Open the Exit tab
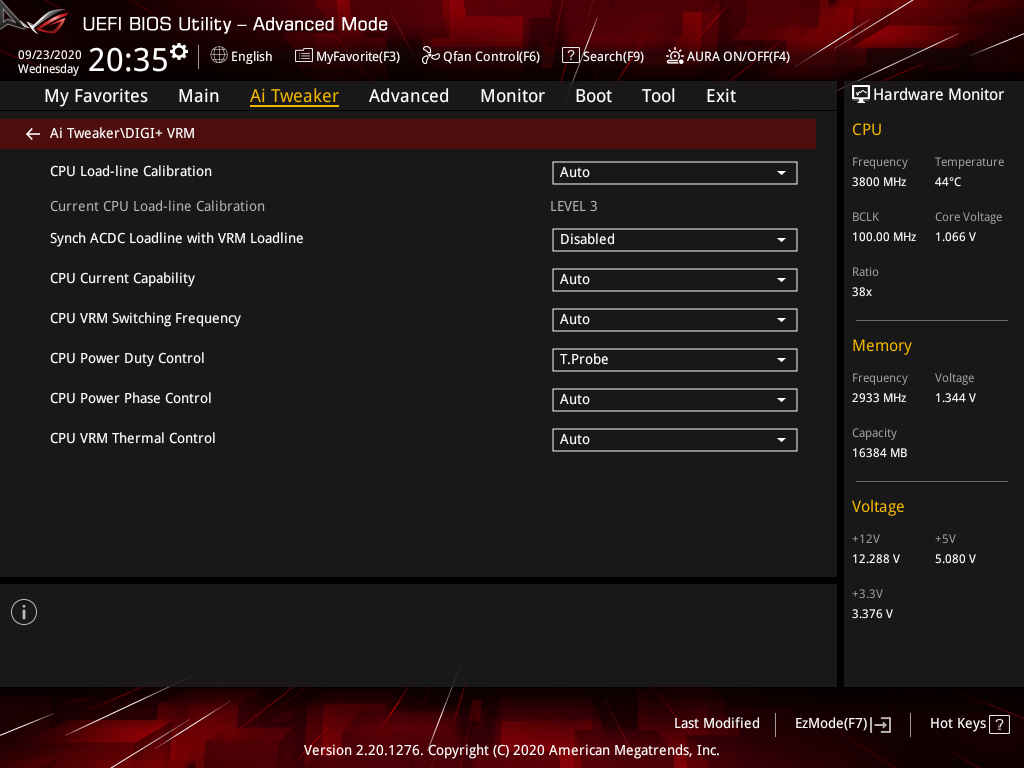This screenshot has width=1024, height=768. [721, 96]
